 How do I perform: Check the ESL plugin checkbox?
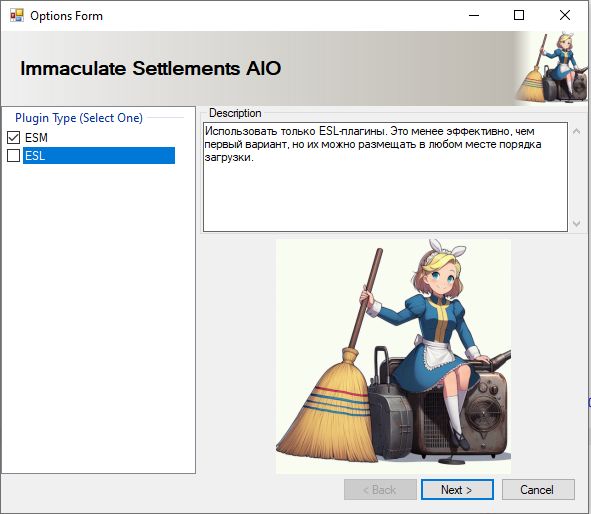pyautogui.click(x=14, y=155)
